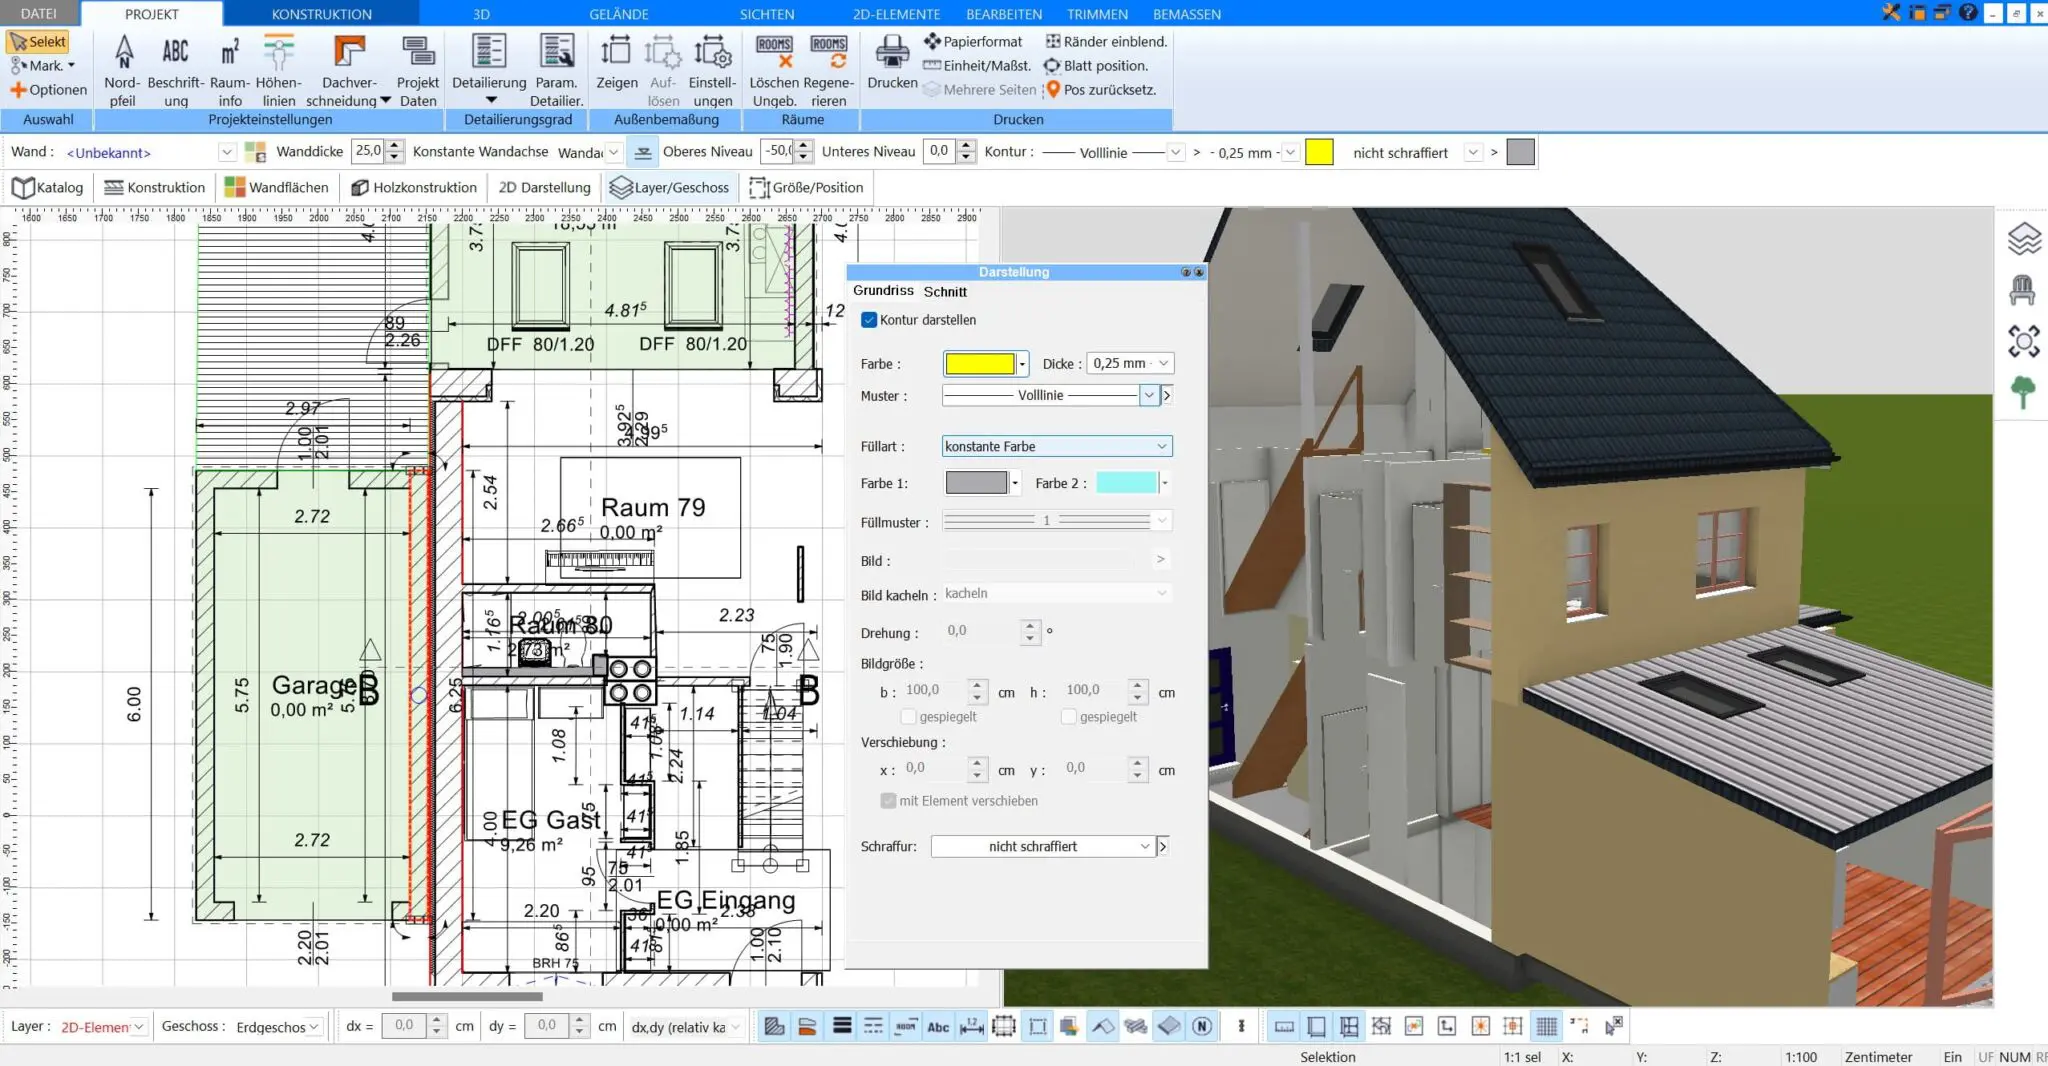Expand the Füllart konstante Farbe dropdown
The width and height of the screenshot is (2048, 1066).
1056,447
